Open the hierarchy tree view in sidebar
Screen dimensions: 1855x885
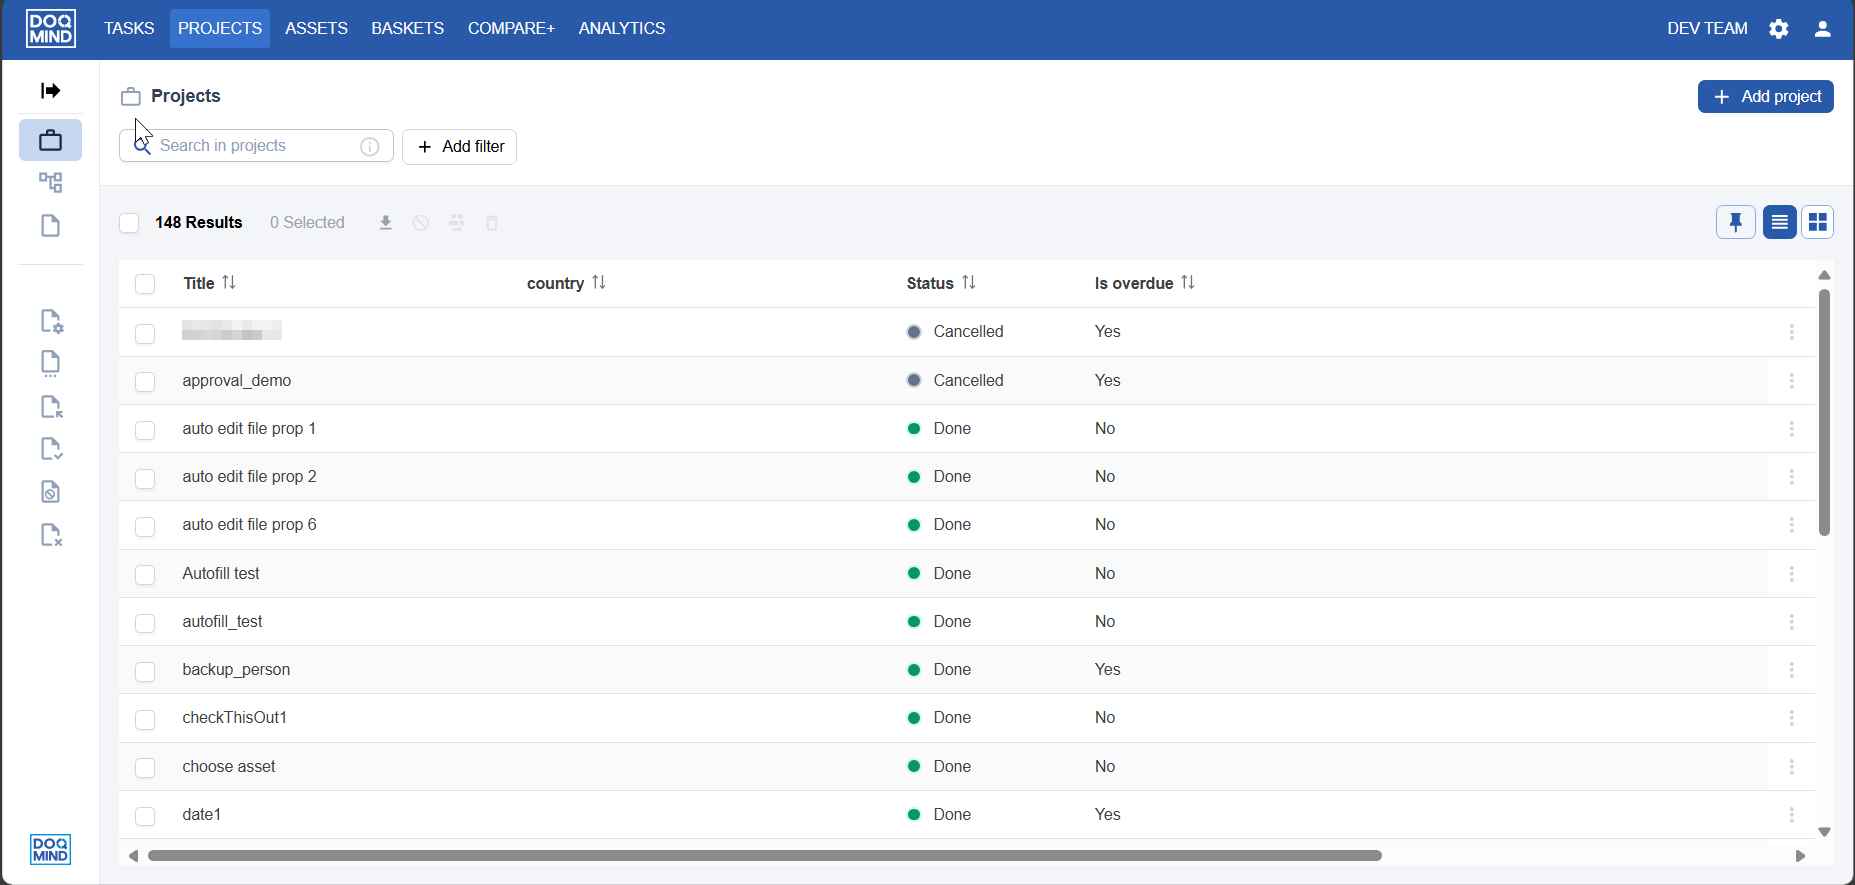tap(50, 183)
